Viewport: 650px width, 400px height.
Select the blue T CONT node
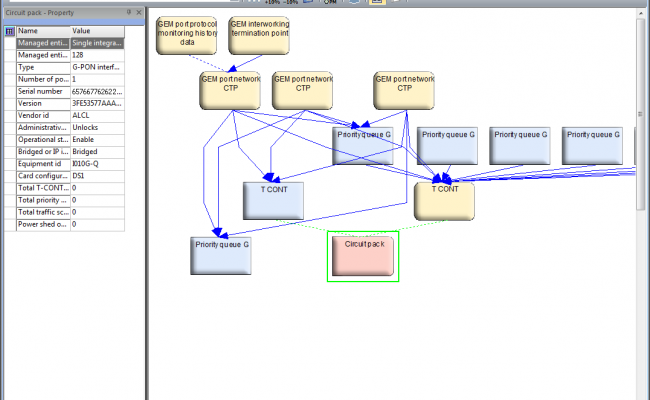pyautogui.click(x=273, y=200)
